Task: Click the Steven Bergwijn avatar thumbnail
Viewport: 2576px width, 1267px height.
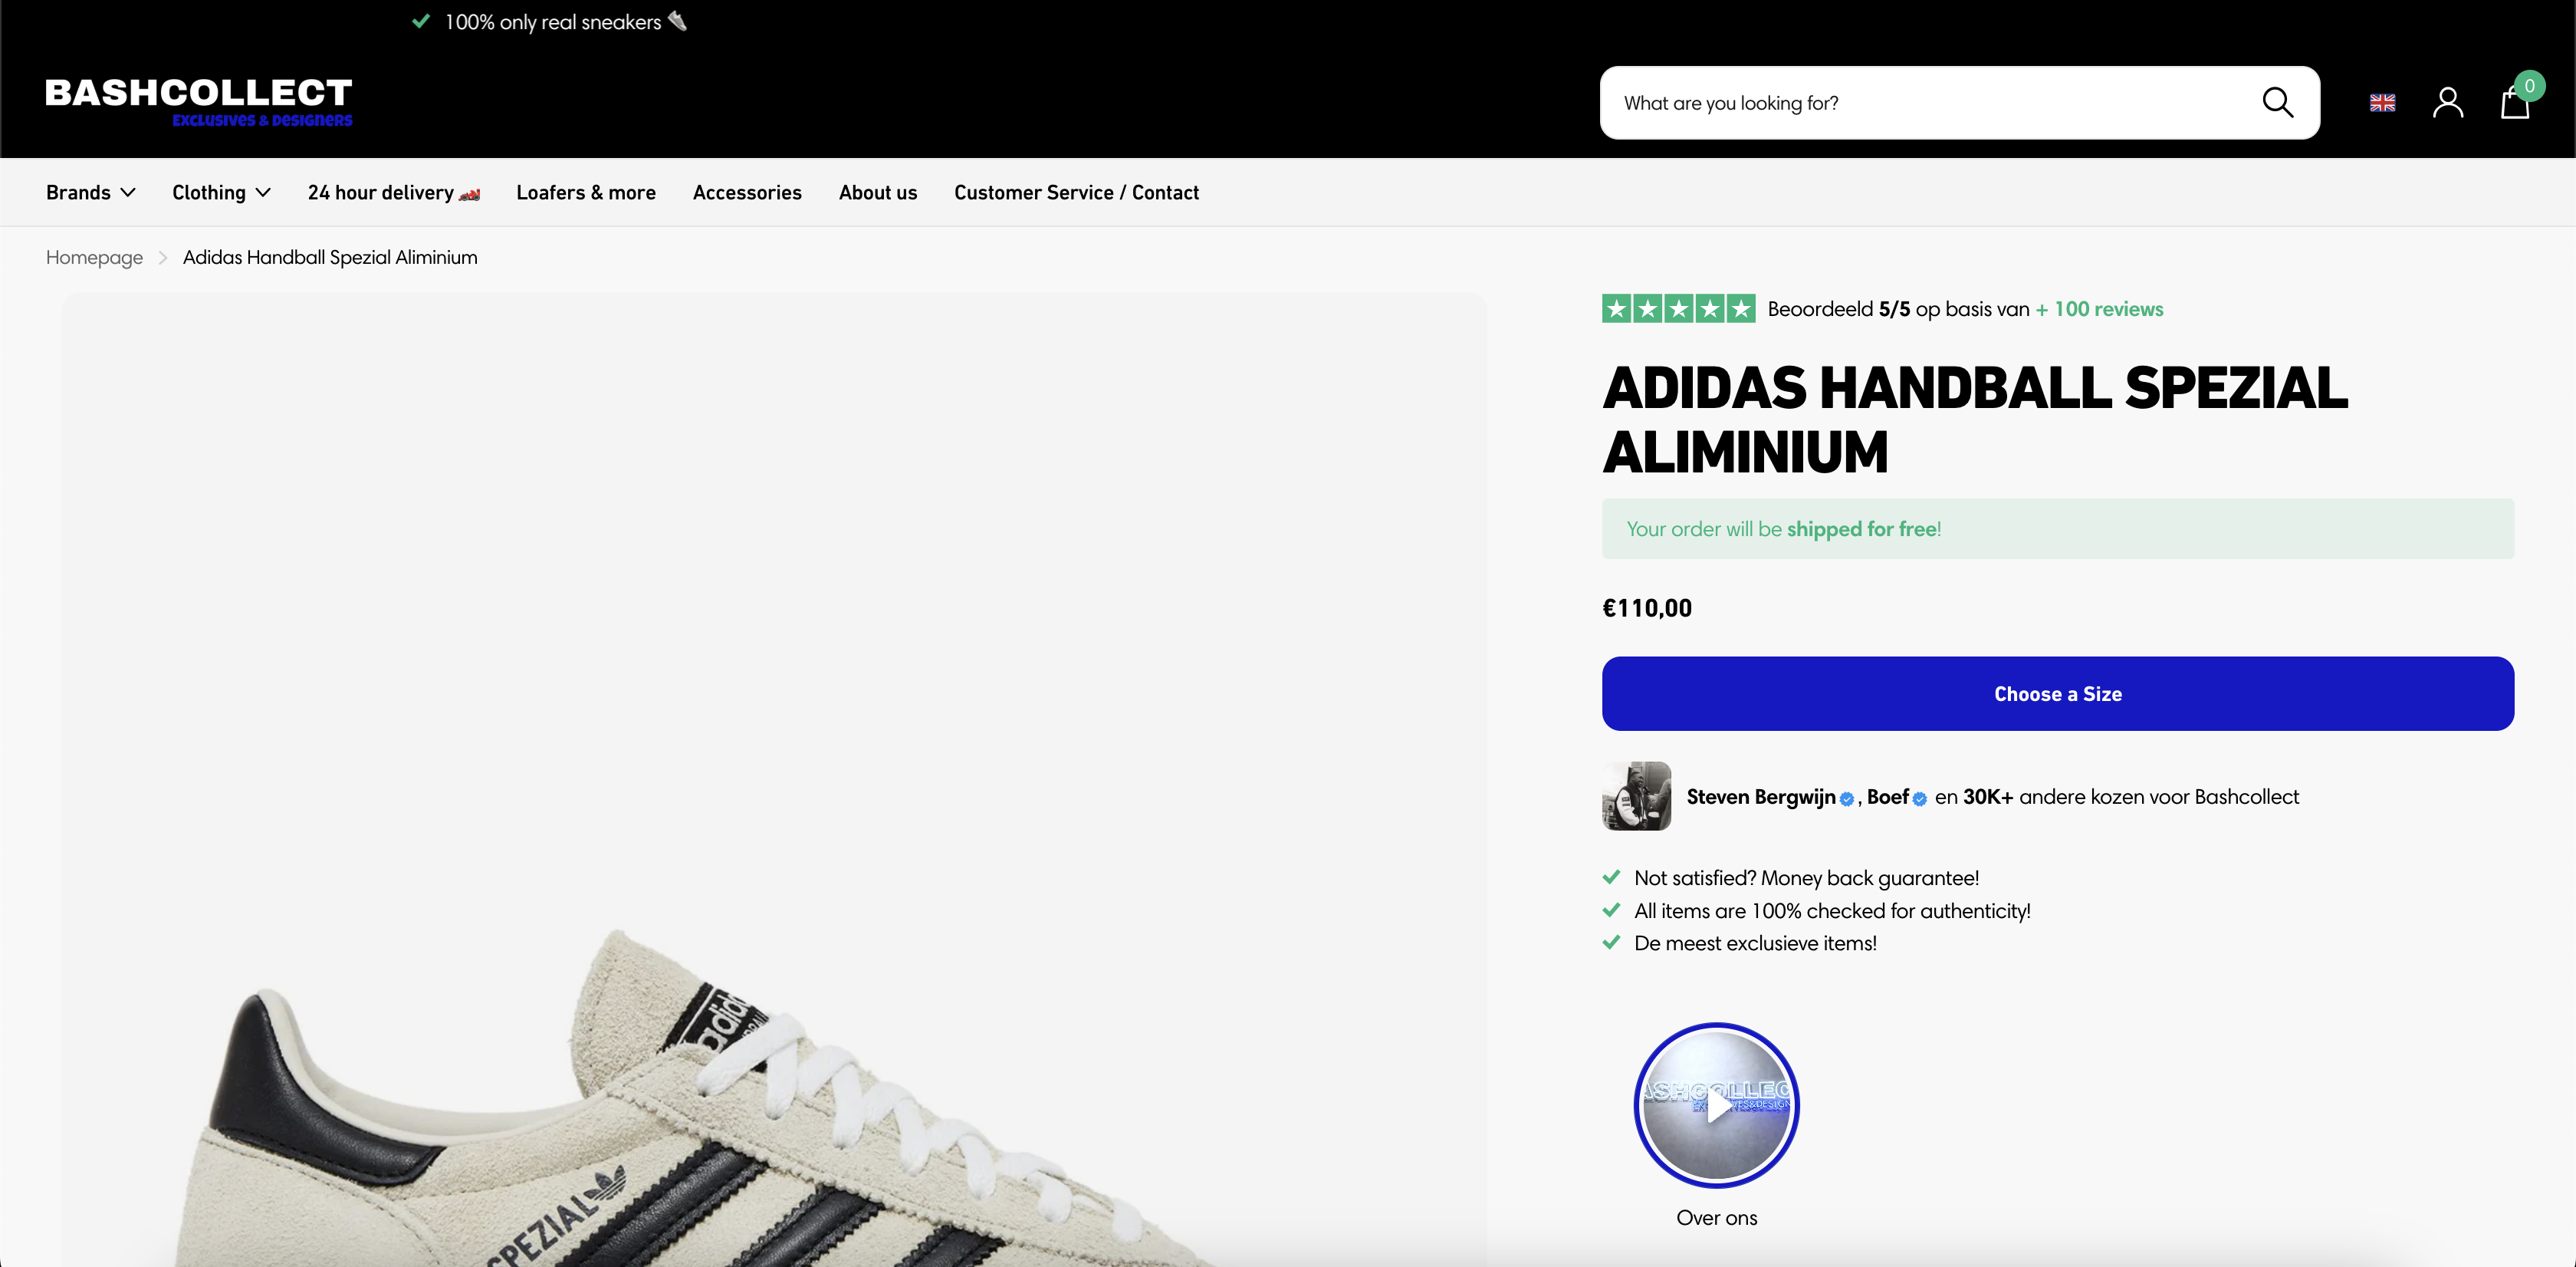Action: point(1636,796)
